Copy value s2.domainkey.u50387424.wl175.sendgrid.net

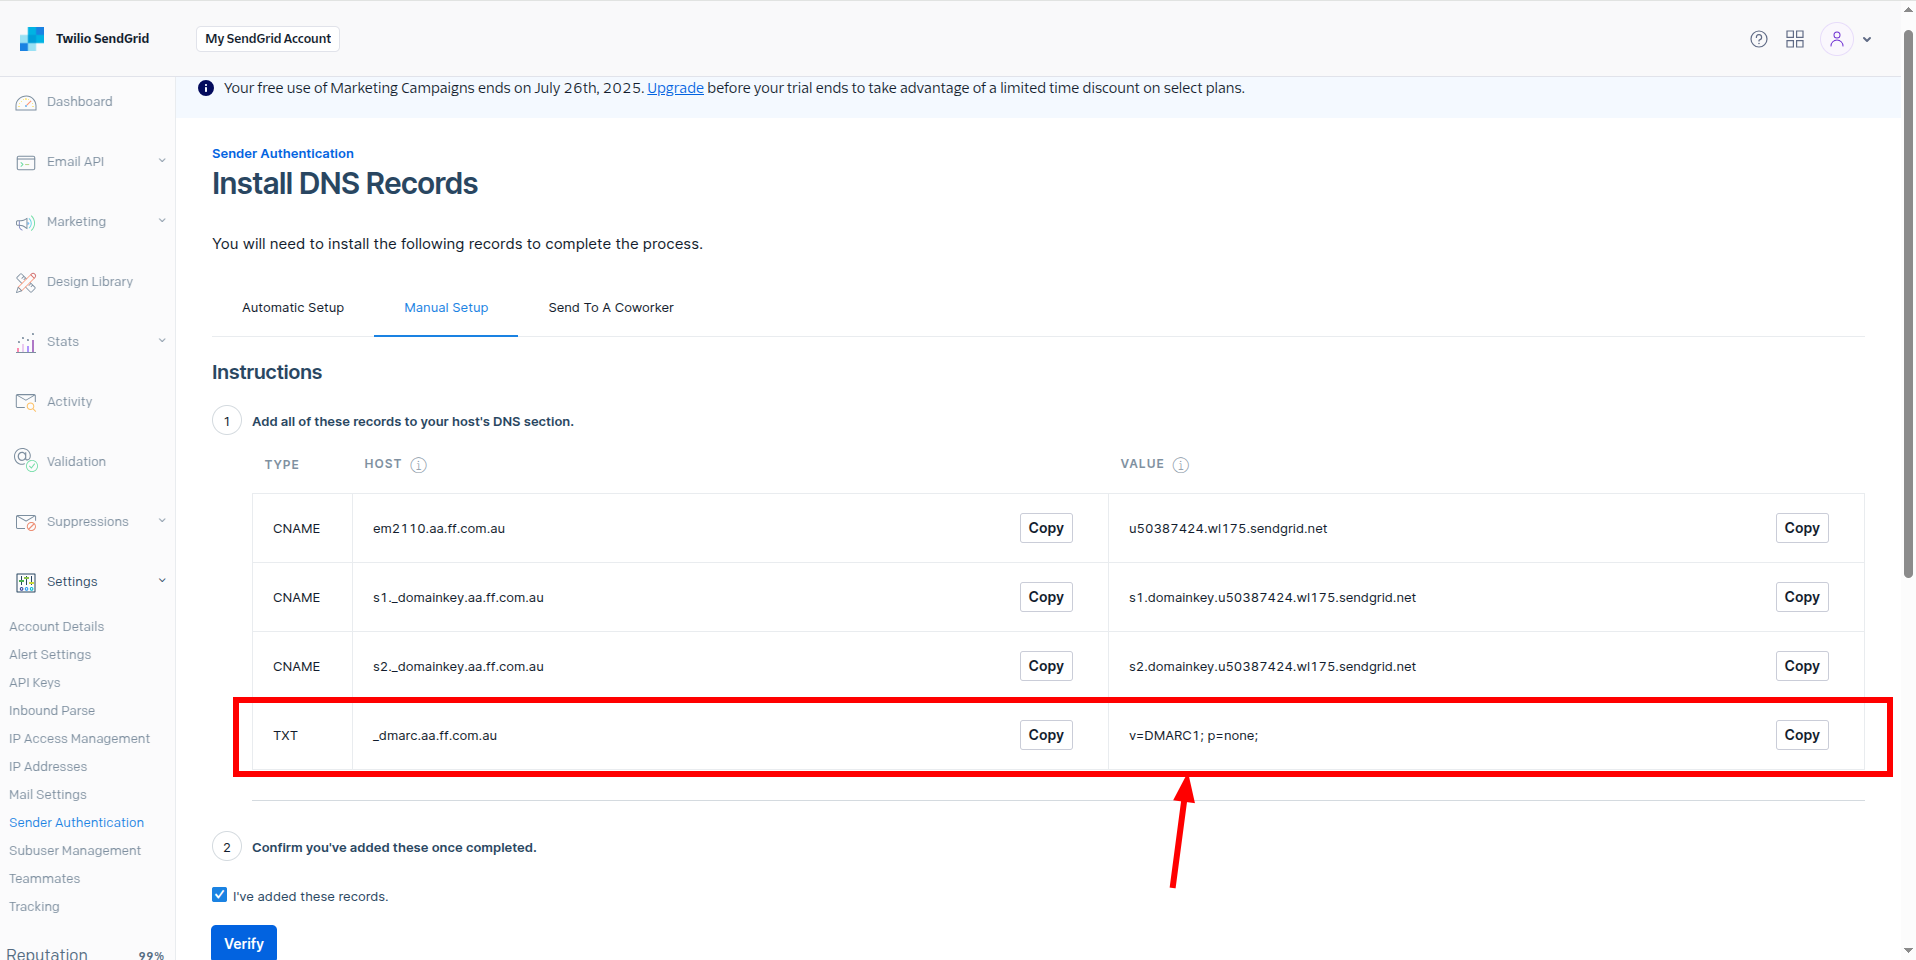coord(1802,666)
